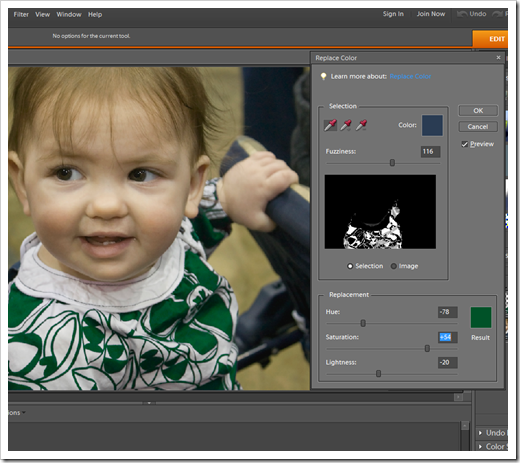Click OK in Replace Color dialog
This screenshot has height=463, width=520.
click(478, 111)
